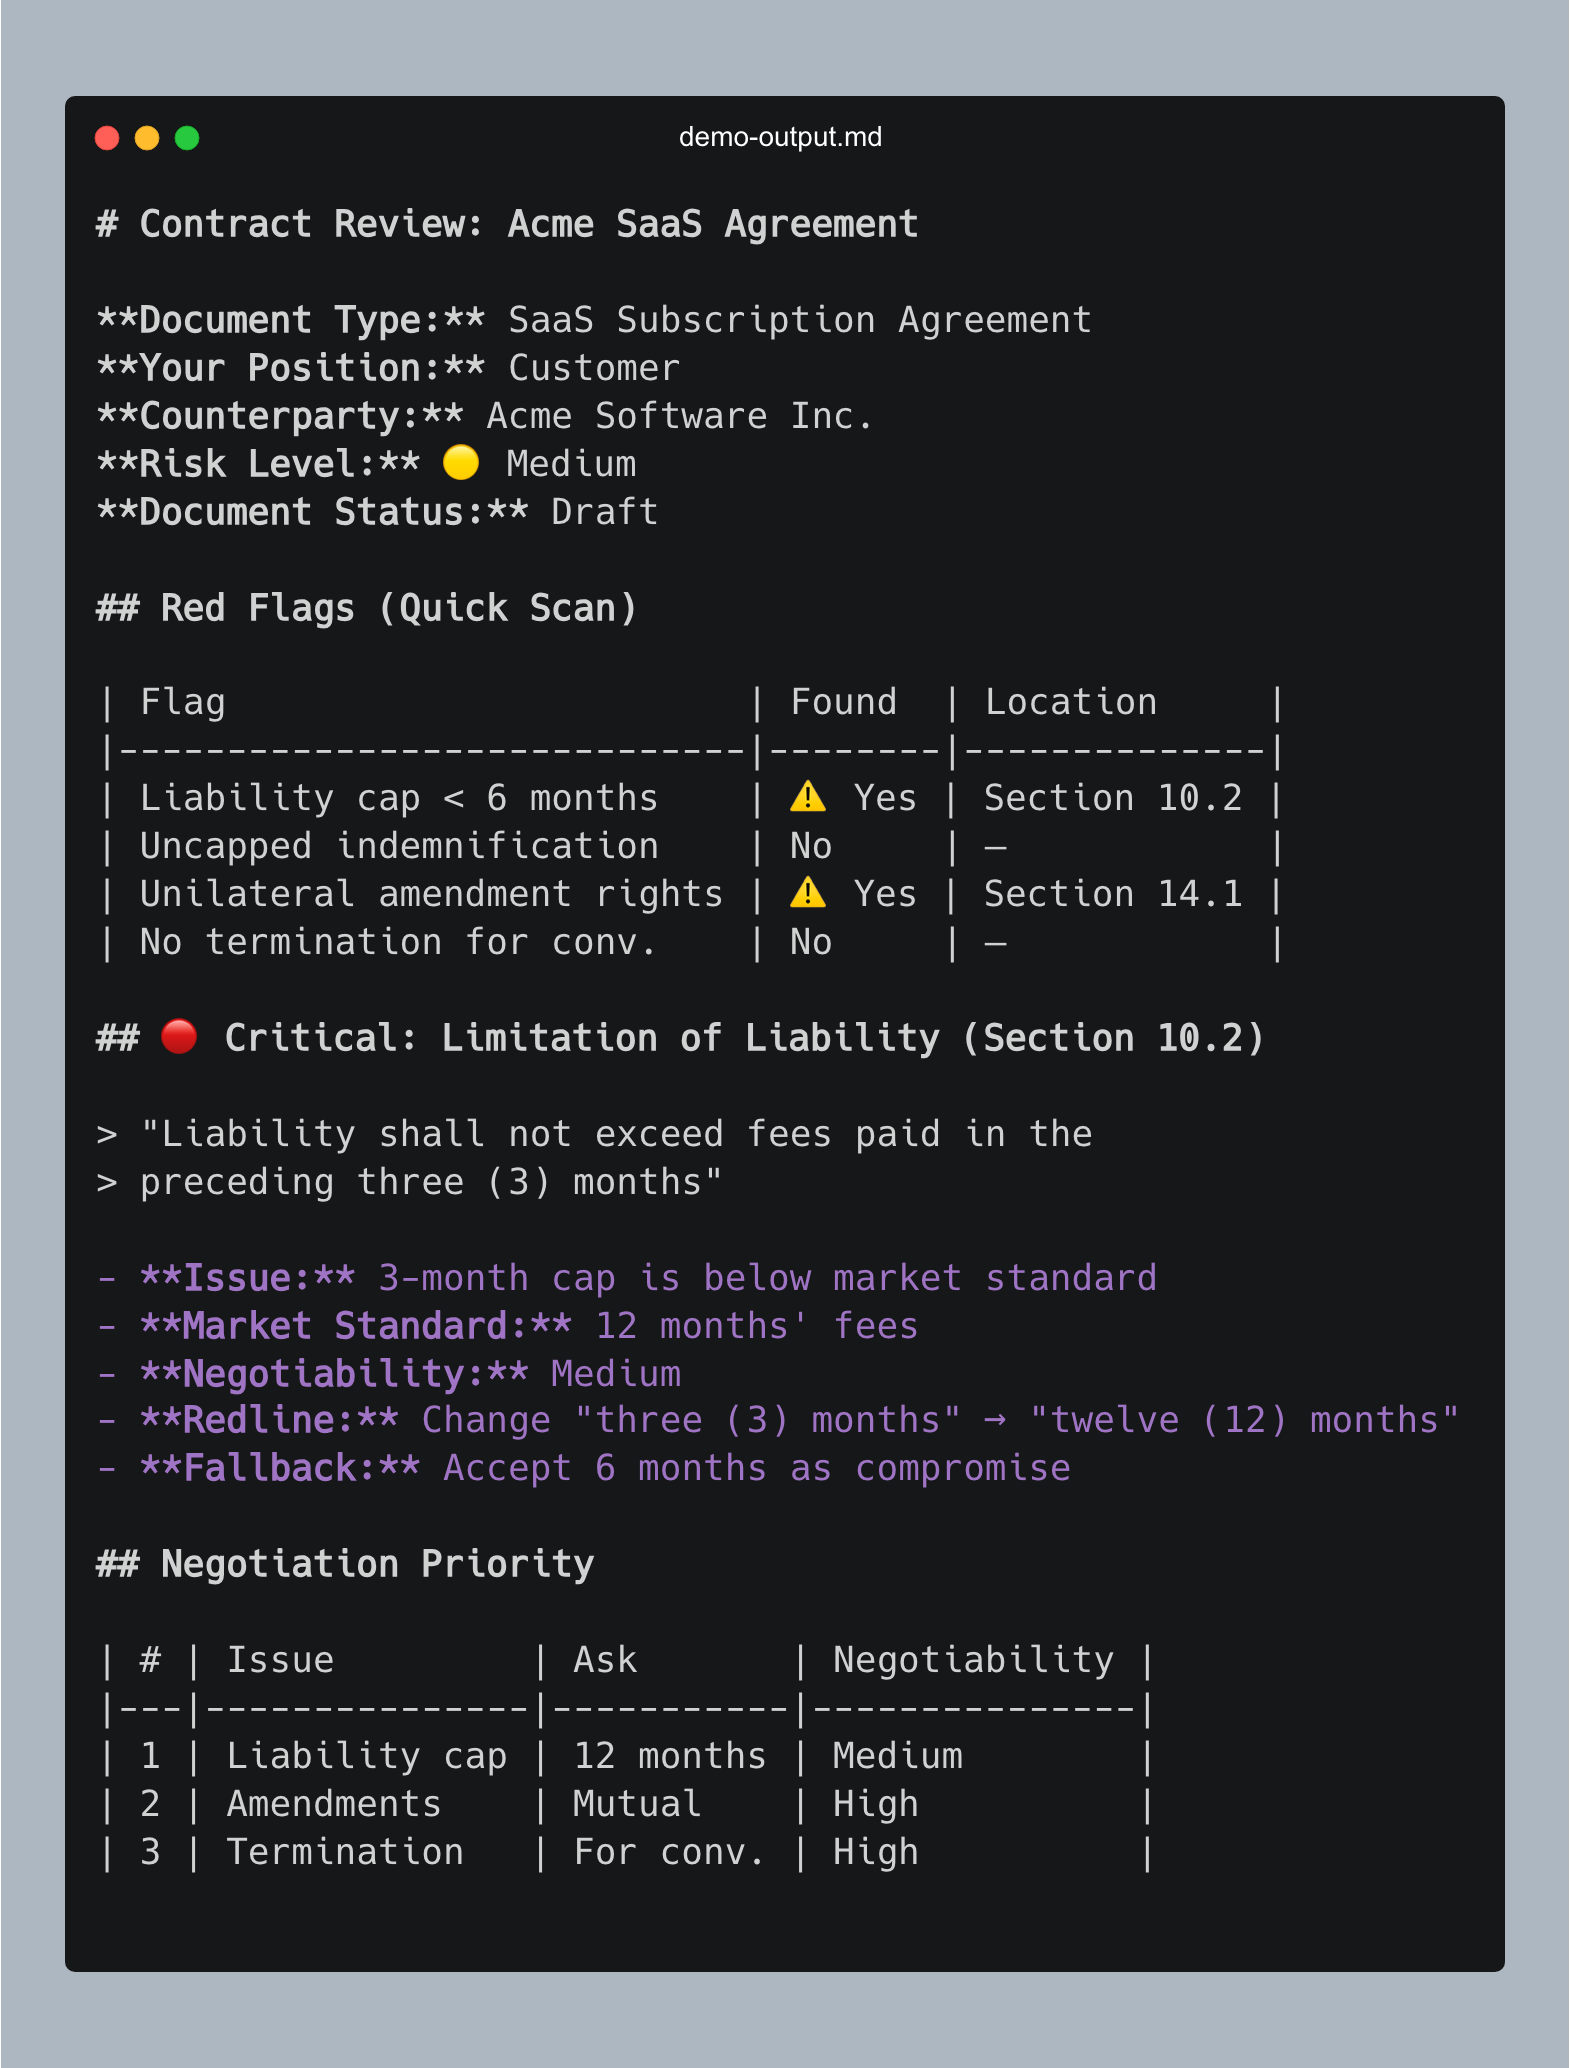The width and height of the screenshot is (1570, 2068).
Task: Click the 'Found' column header
Action: point(843,702)
